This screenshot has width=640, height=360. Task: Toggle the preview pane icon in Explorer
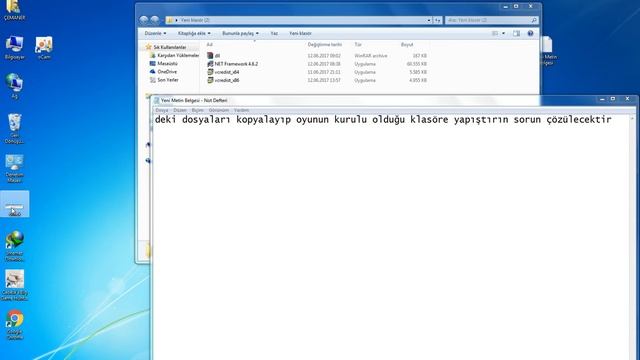click(x=516, y=33)
